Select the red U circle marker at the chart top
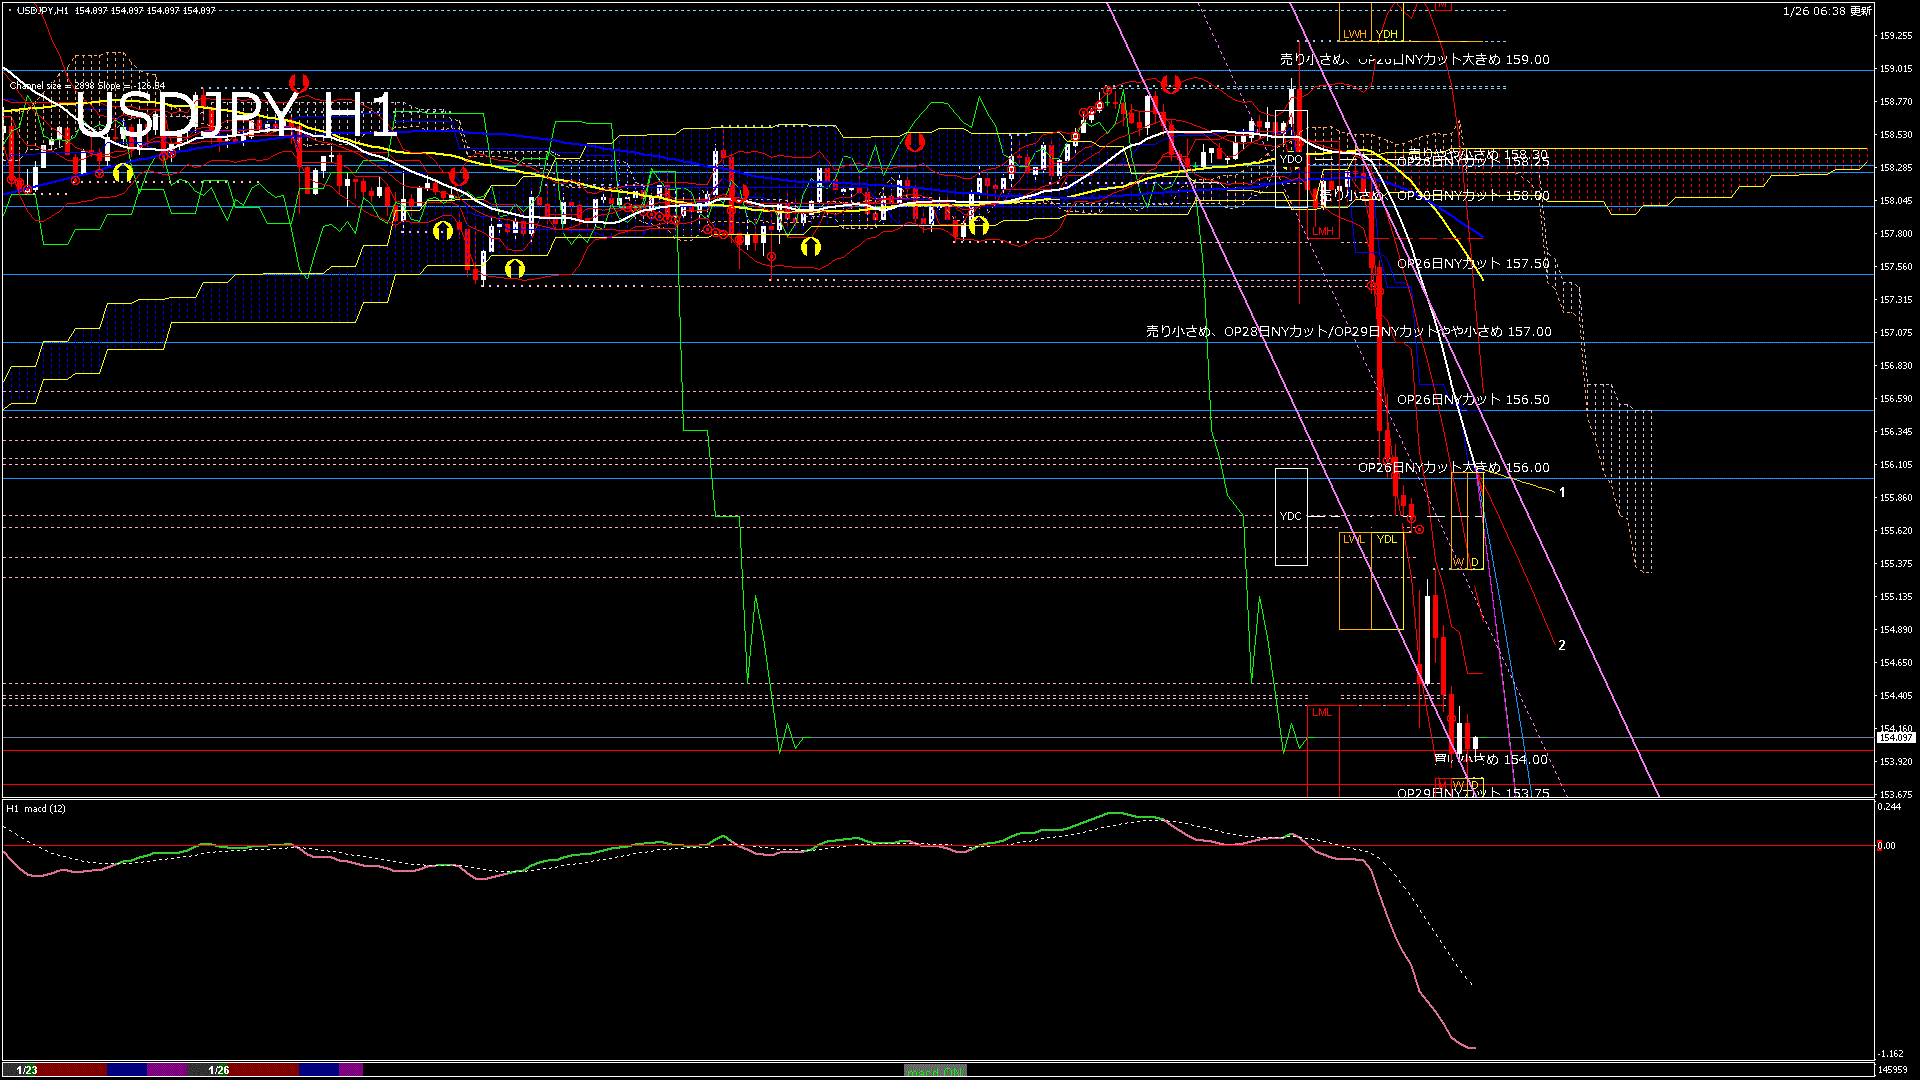Image resolution: width=1920 pixels, height=1080 pixels. tap(298, 84)
